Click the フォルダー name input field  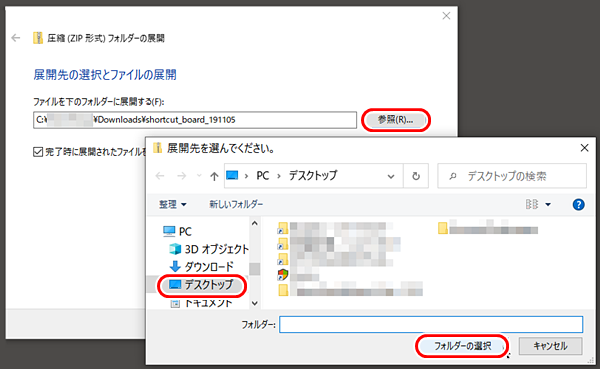(x=431, y=324)
